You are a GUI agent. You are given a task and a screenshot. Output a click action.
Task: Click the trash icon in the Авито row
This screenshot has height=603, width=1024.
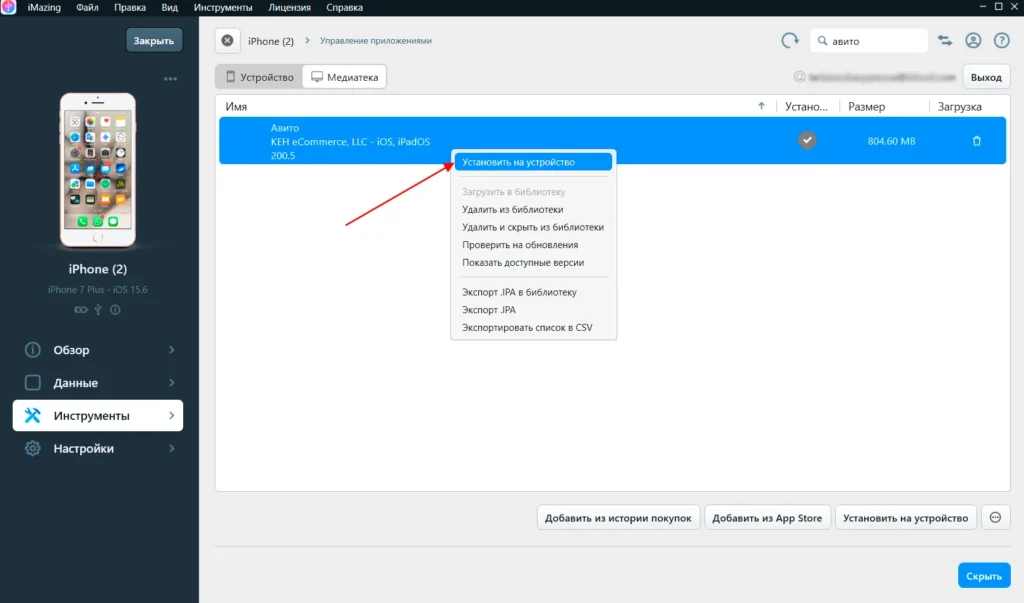pyautogui.click(x=977, y=141)
